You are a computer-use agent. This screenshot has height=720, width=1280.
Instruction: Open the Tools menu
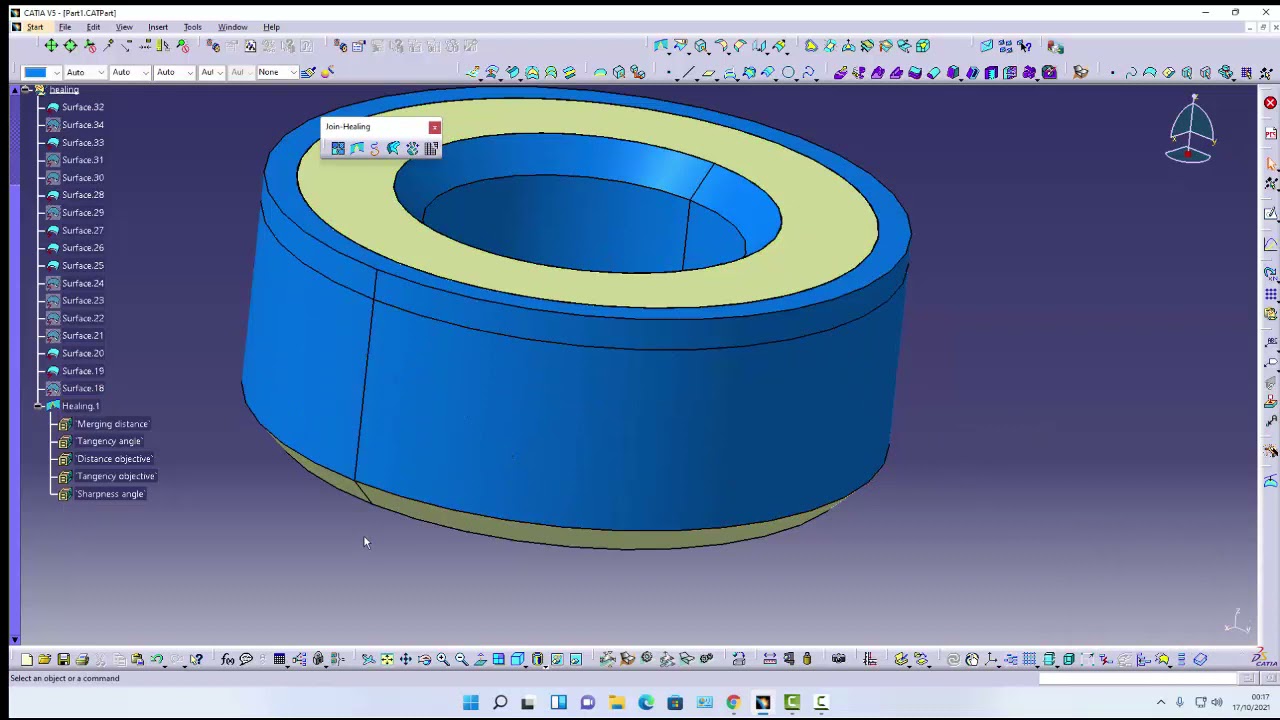pos(192,27)
